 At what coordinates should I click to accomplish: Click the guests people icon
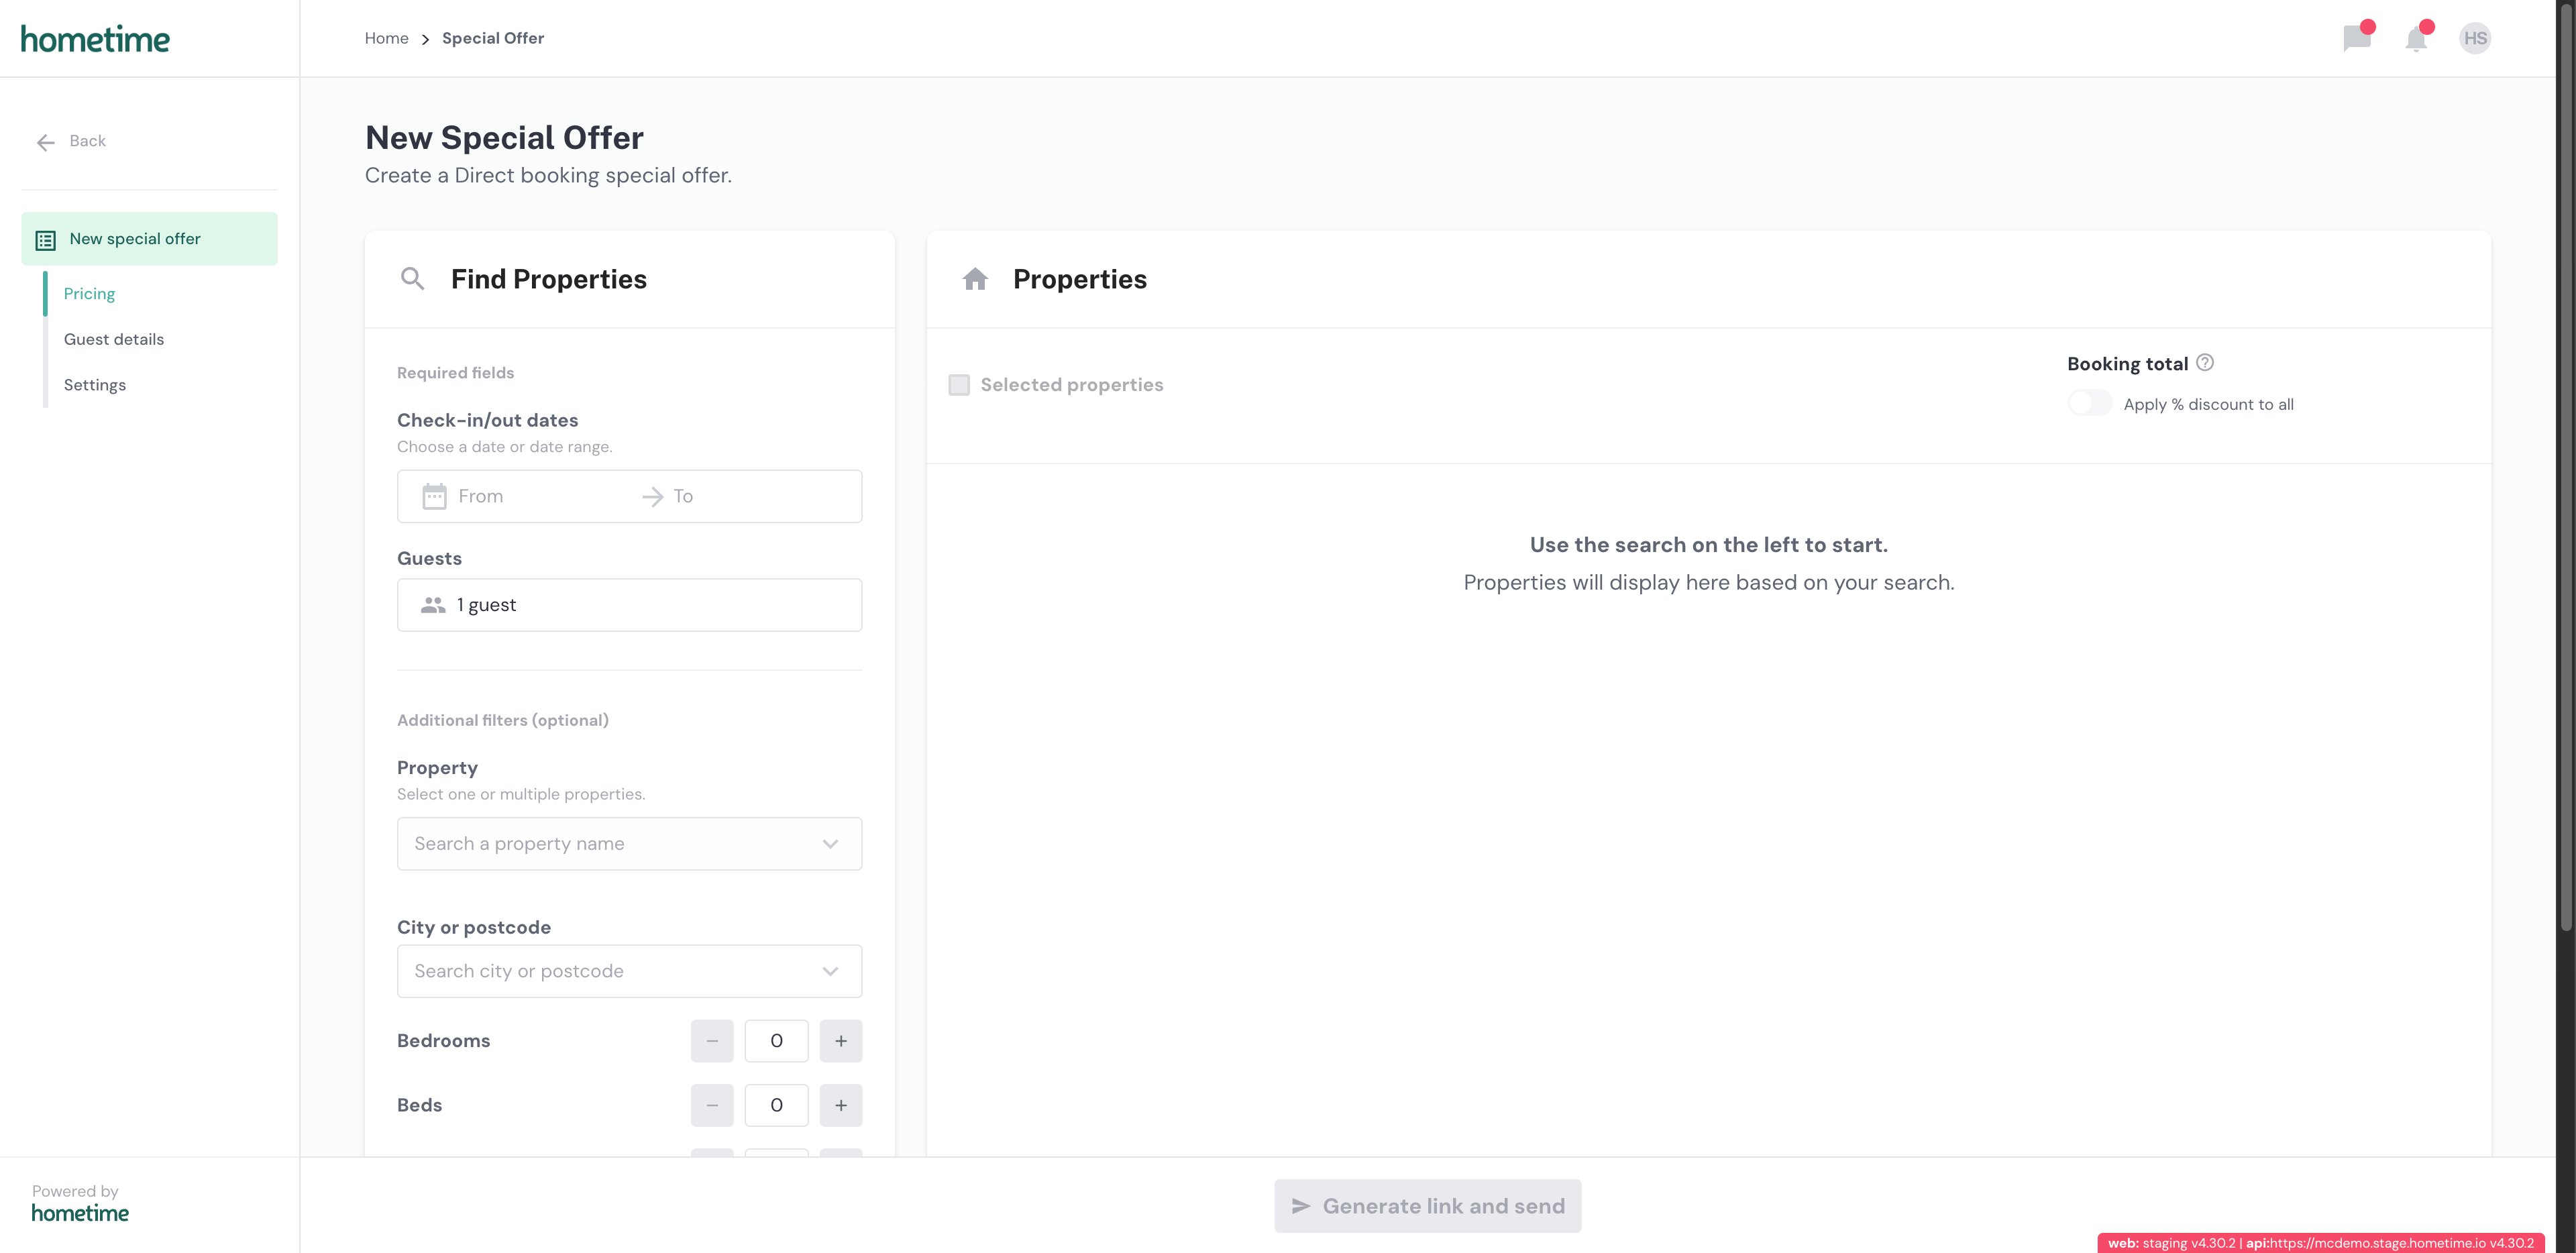click(433, 605)
